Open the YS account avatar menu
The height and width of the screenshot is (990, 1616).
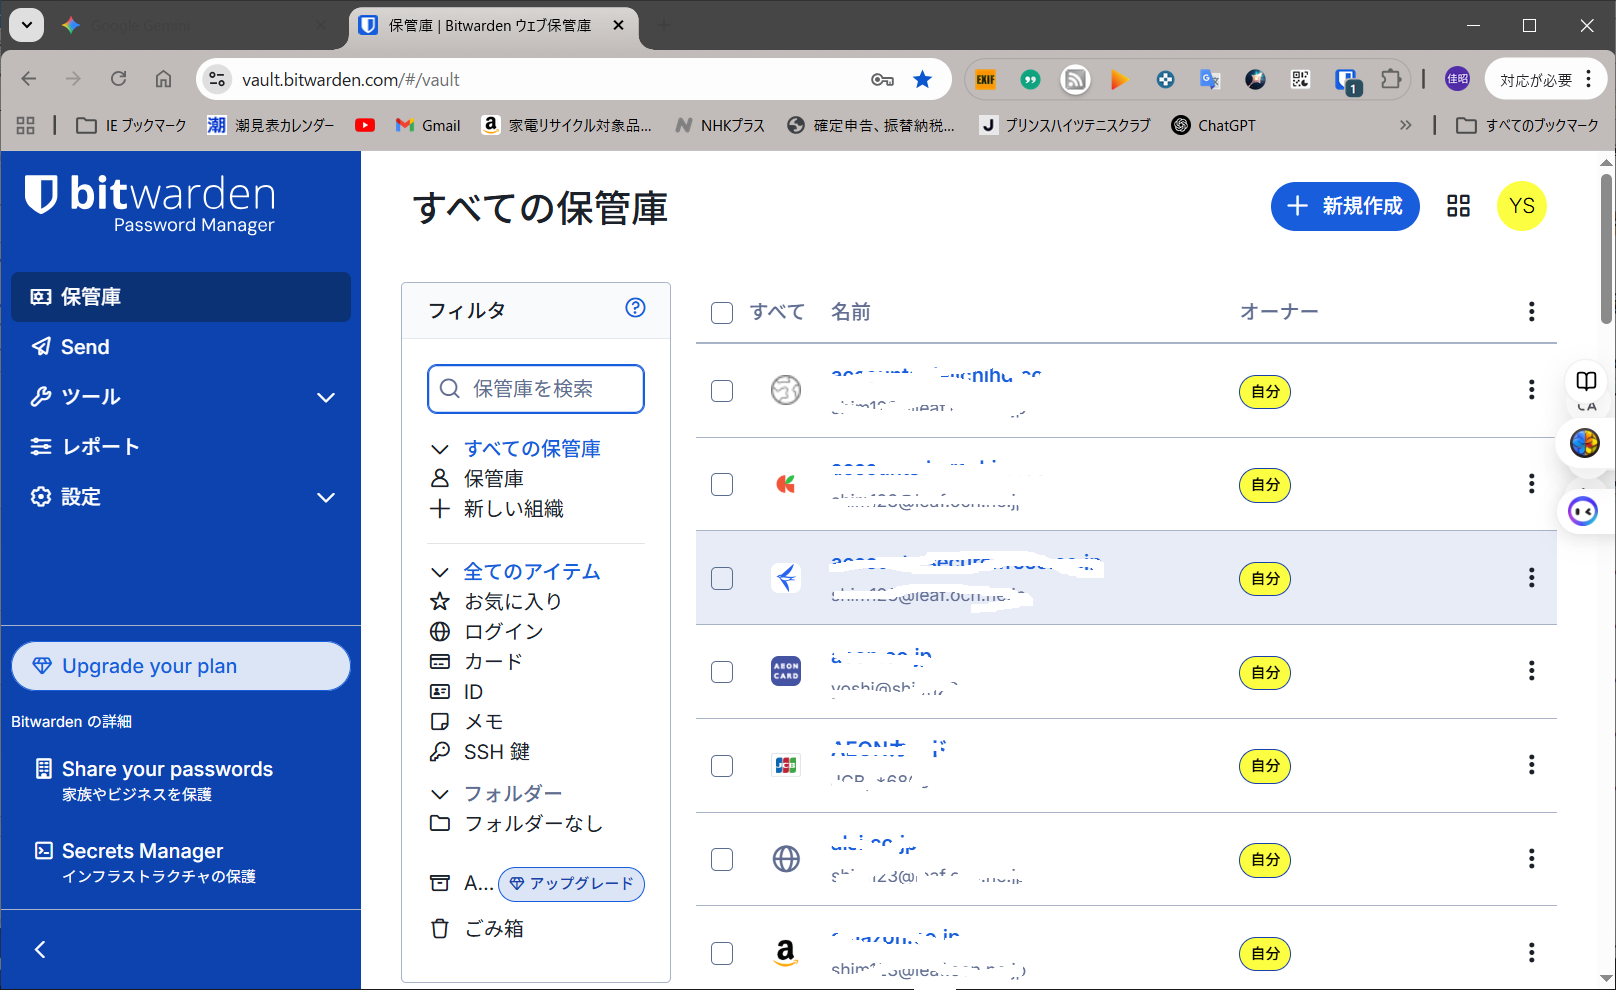pos(1521,206)
